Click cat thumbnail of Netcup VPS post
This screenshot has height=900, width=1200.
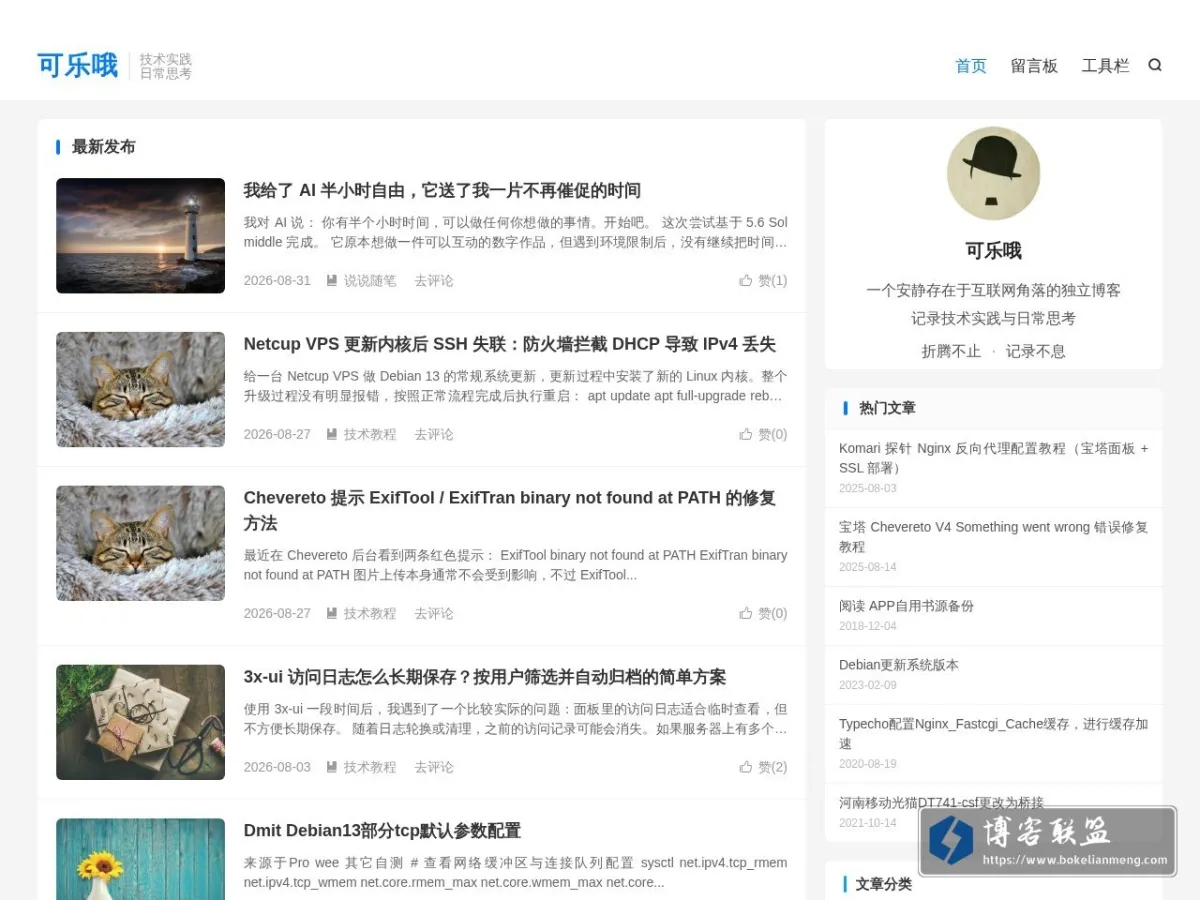pyautogui.click(x=140, y=390)
